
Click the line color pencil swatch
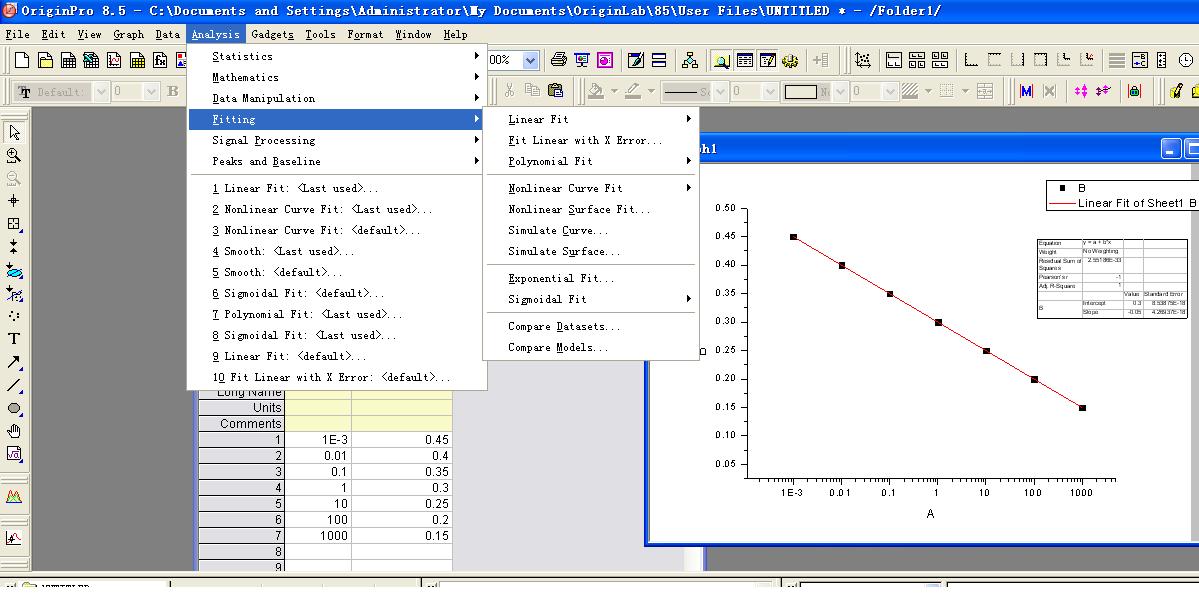tap(633, 91)
